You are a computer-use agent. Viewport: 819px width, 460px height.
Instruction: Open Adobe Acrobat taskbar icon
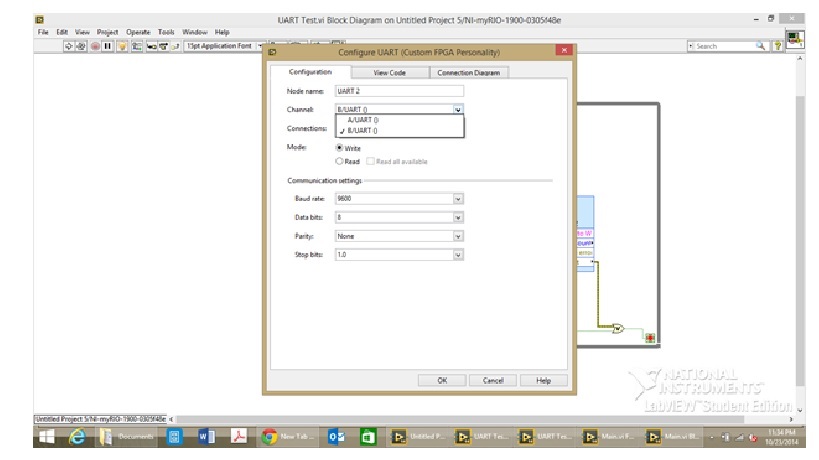click(x=239, y=437)
